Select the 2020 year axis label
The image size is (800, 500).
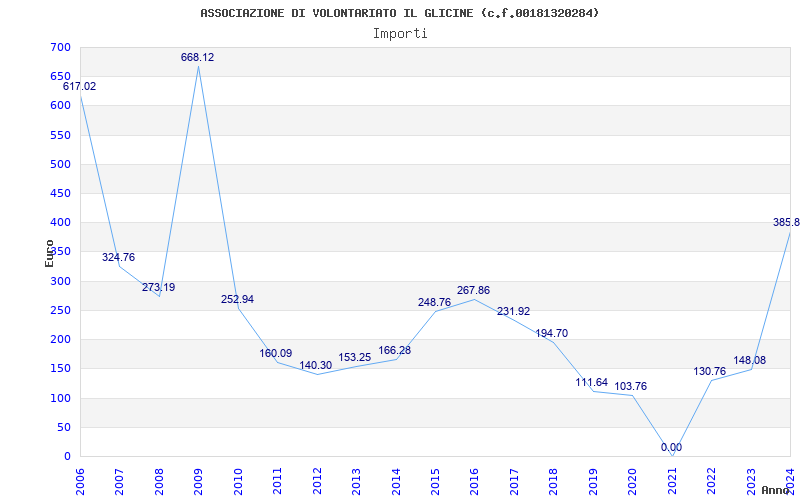pos(633,481)
